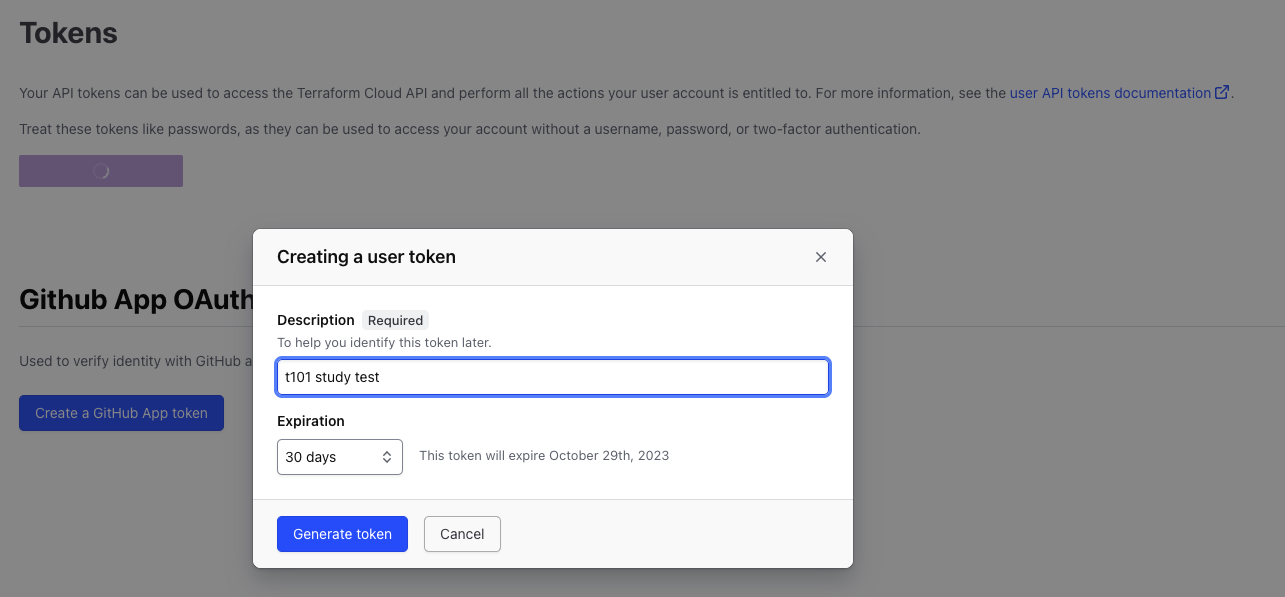
Task: Click the 'Used to verify identity' description text
Action: click(135, 361)
